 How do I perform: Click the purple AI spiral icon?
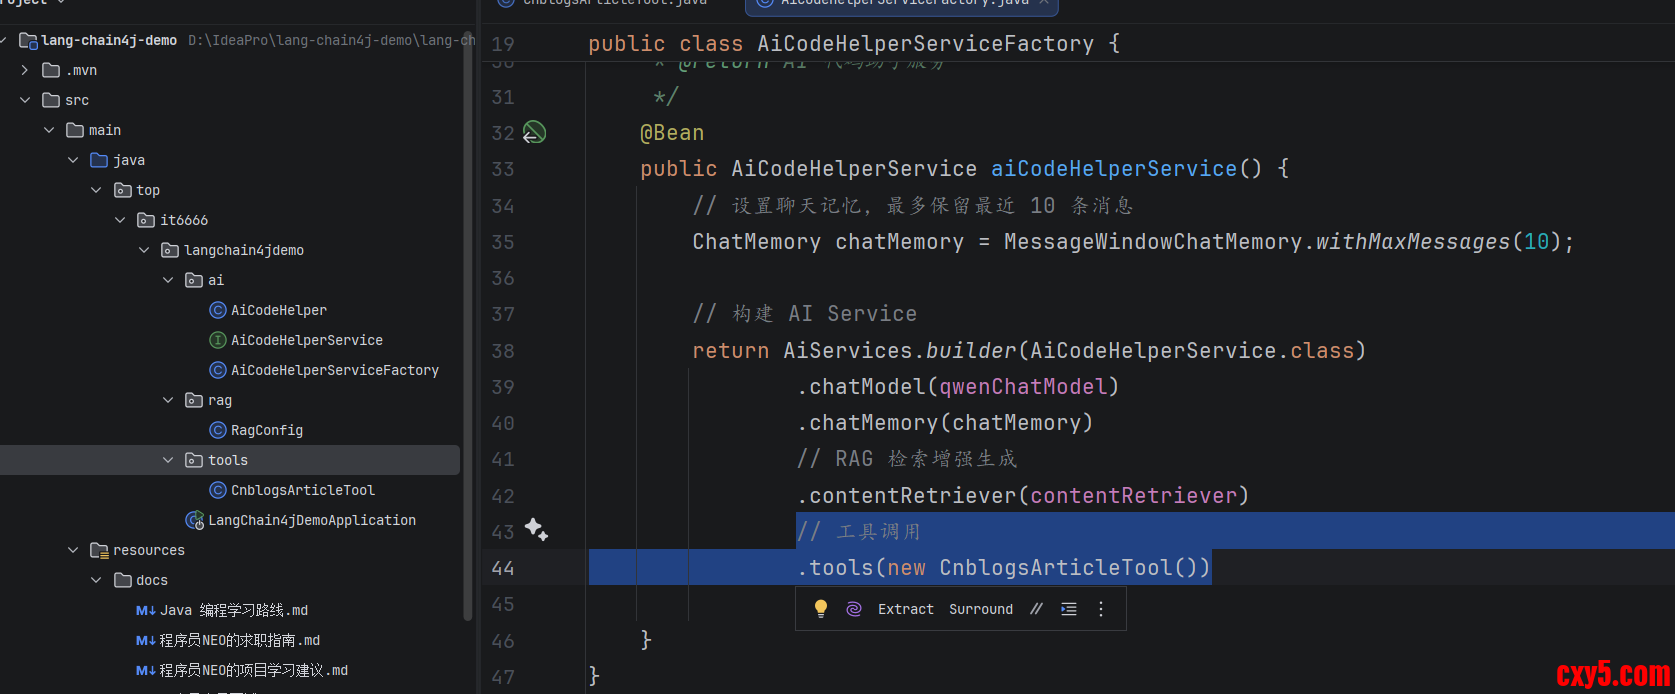[x=853, y=609]
